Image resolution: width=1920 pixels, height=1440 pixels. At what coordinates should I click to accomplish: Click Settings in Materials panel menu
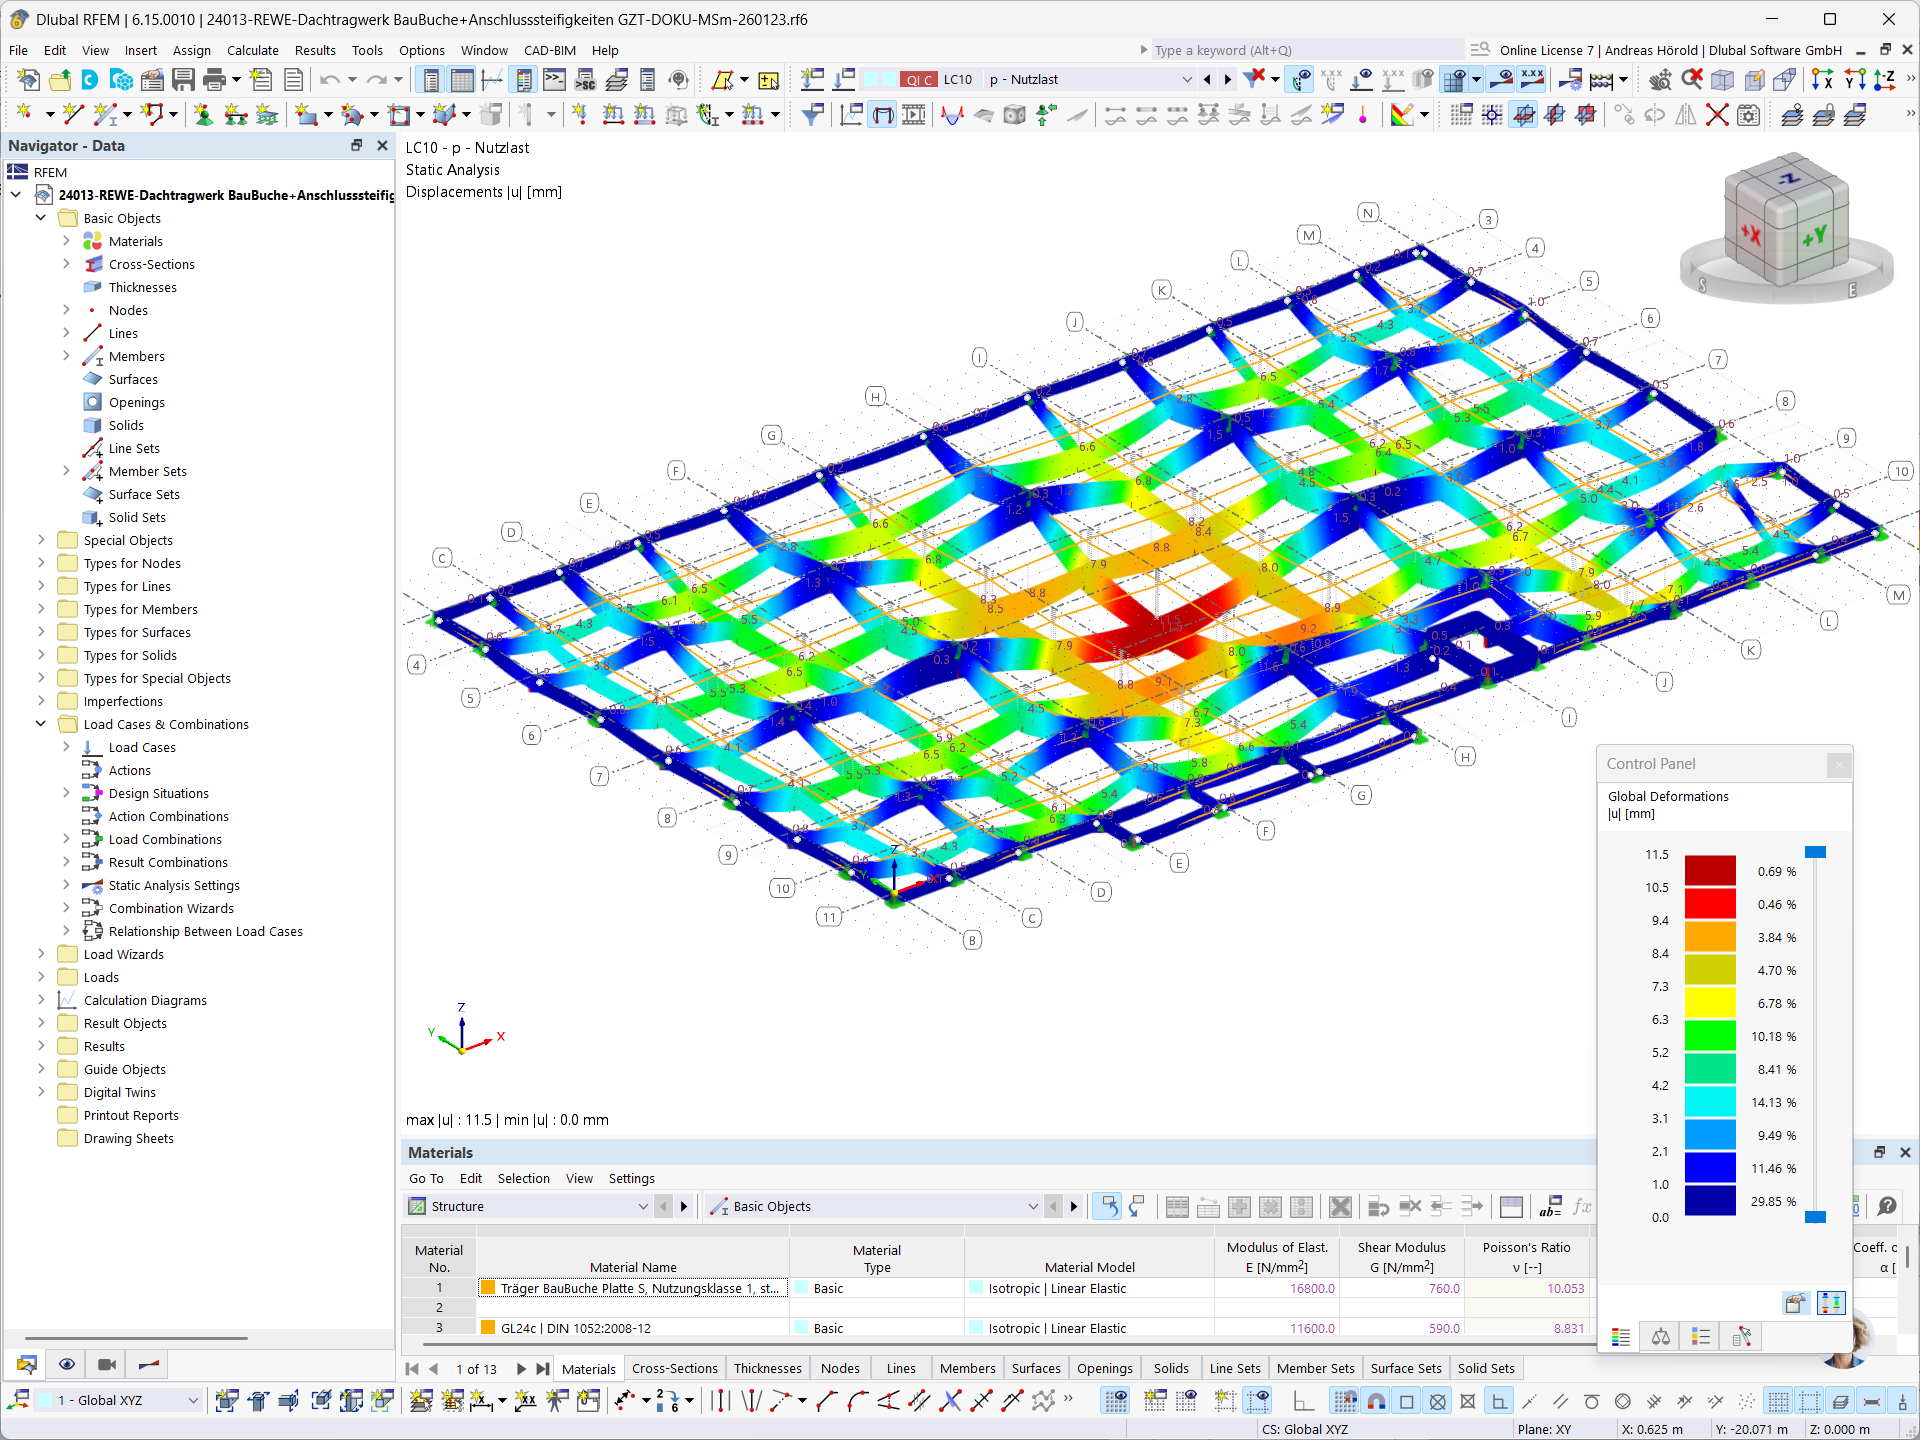632,1179
